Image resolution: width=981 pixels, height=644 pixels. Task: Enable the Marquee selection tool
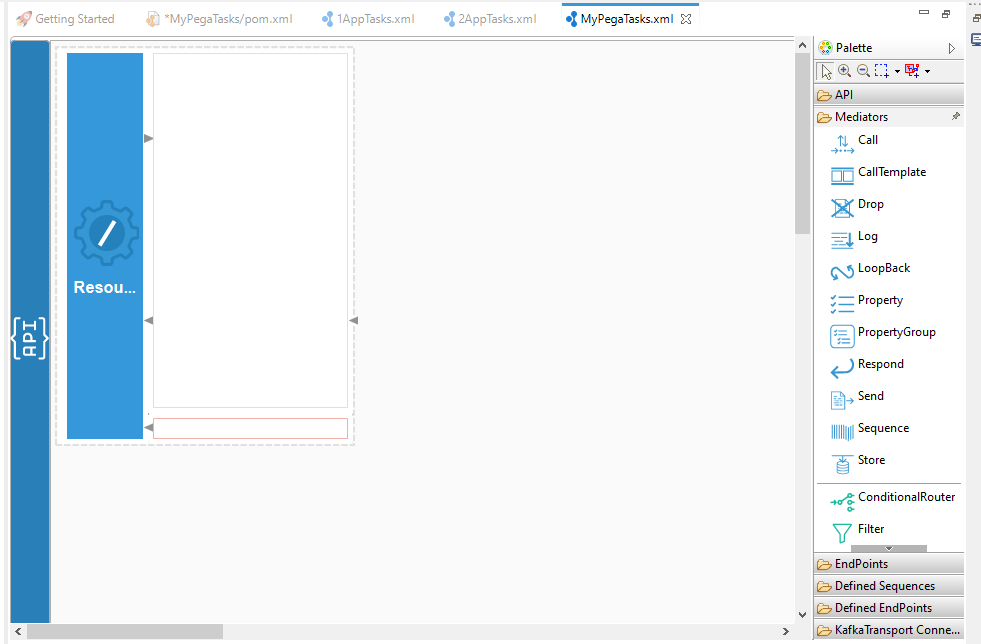click(x=881, y=71)
